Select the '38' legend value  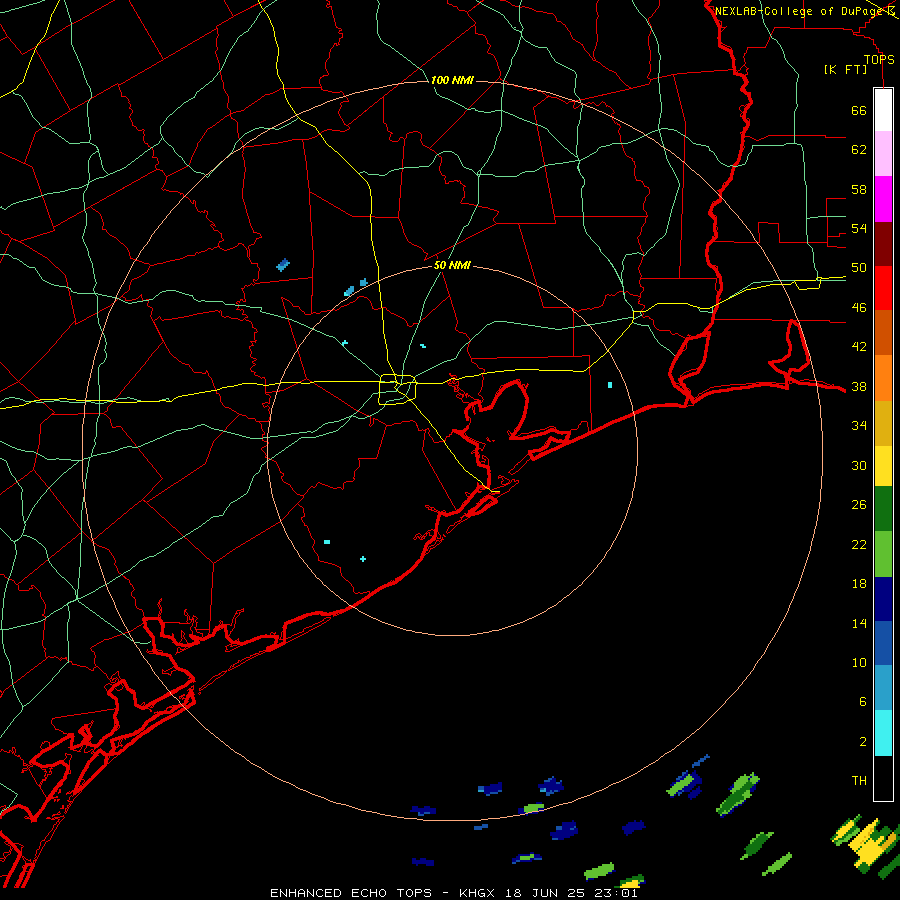pos(859,387)
